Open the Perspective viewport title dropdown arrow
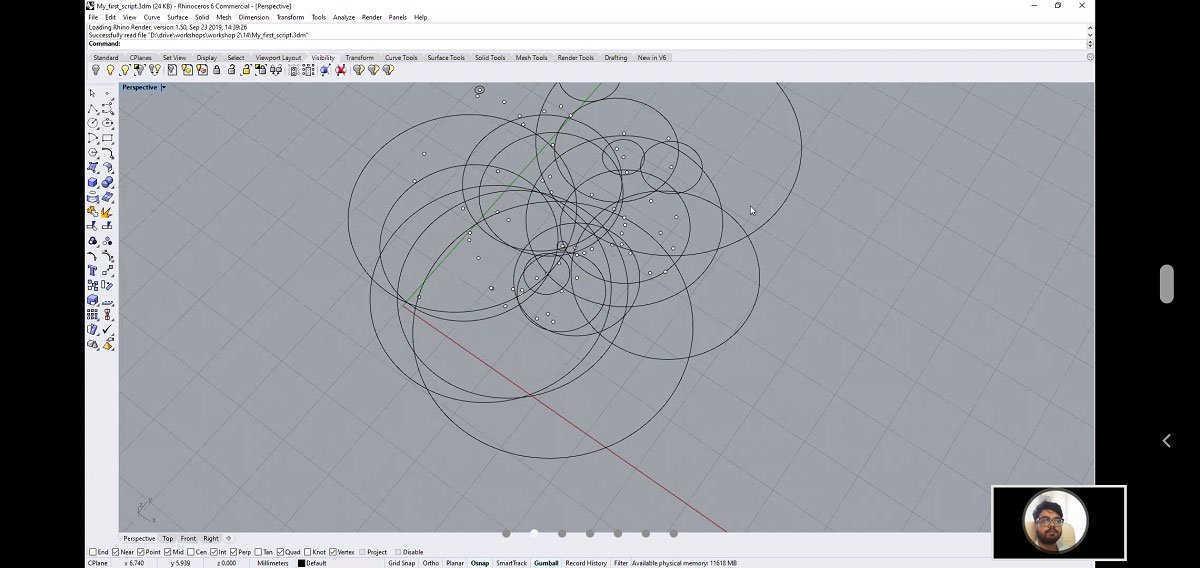Image resolution: width=1200 pixels, height=568 pixels. (x=163, y=87)
